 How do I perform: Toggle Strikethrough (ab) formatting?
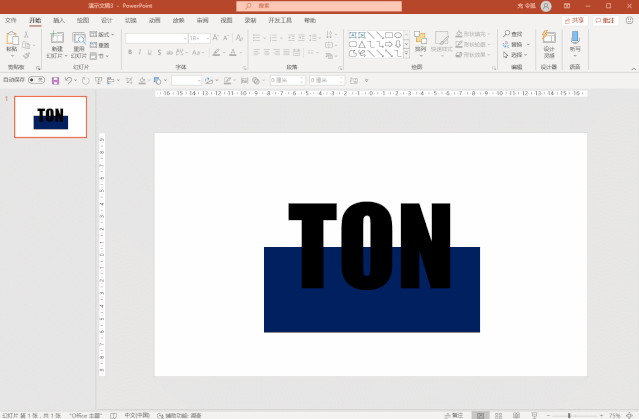(x=169, y=52)
